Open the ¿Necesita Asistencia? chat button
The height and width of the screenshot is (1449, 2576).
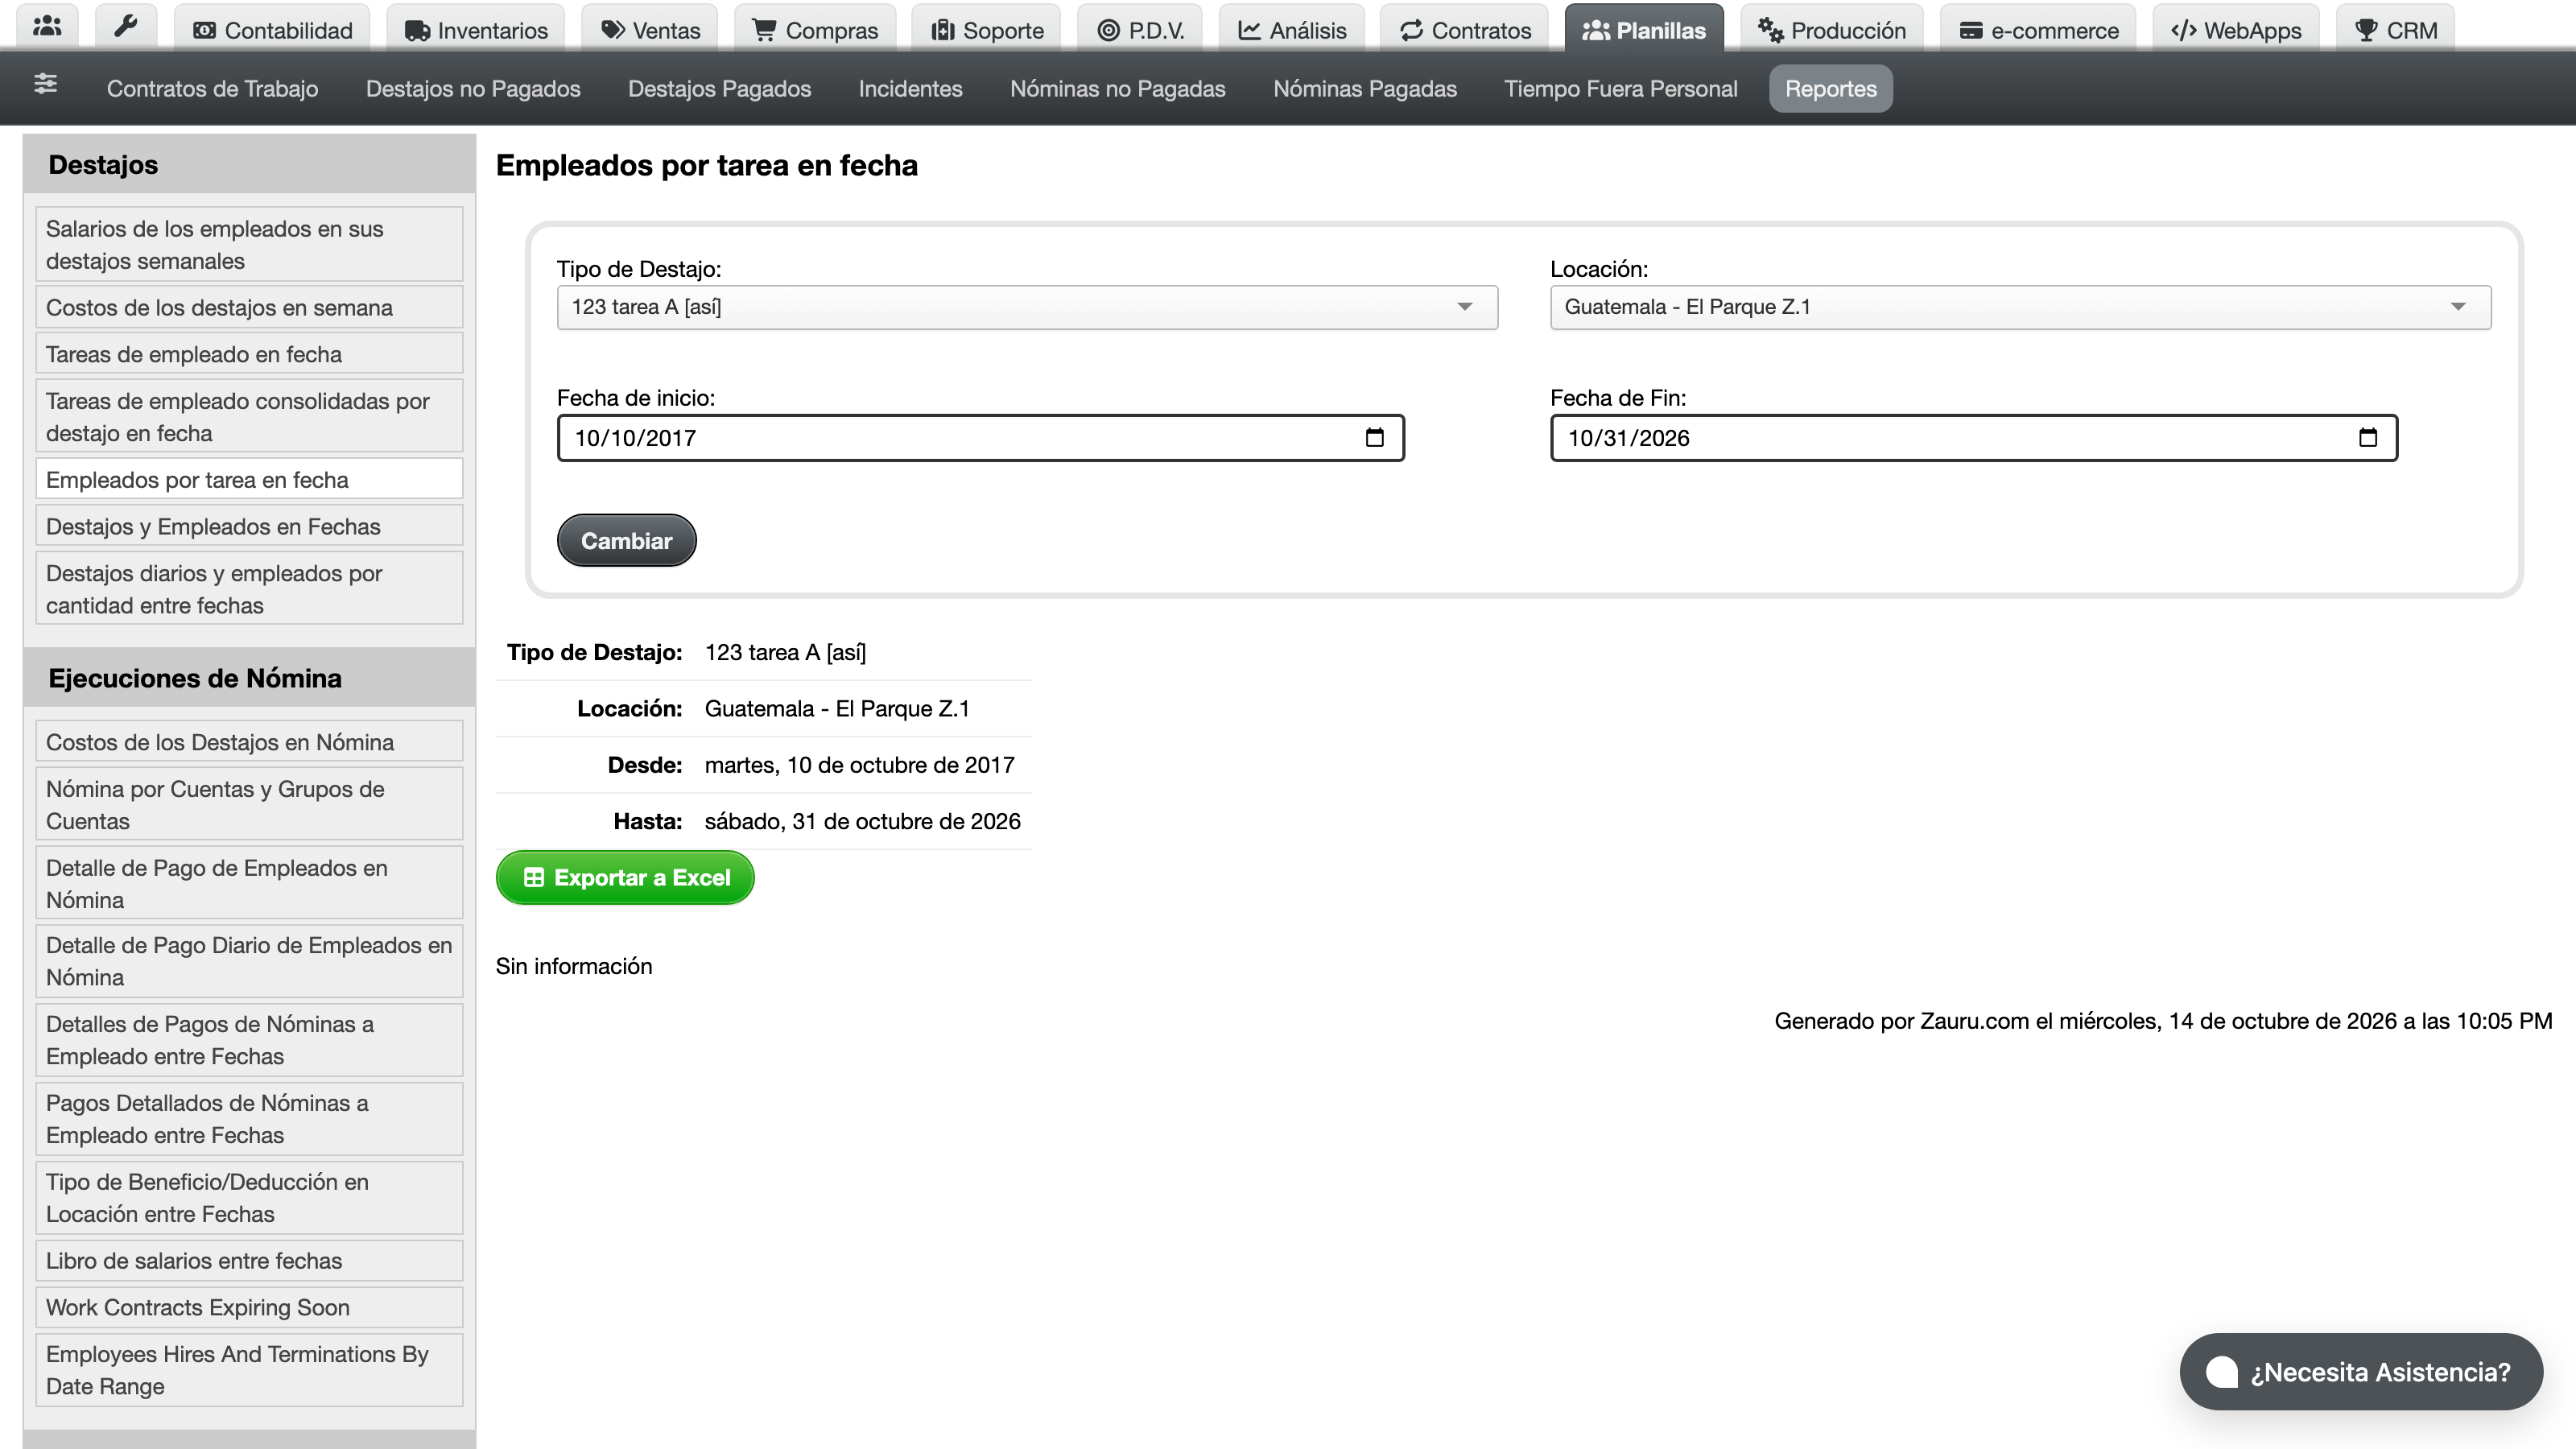coord(2360,1372)
